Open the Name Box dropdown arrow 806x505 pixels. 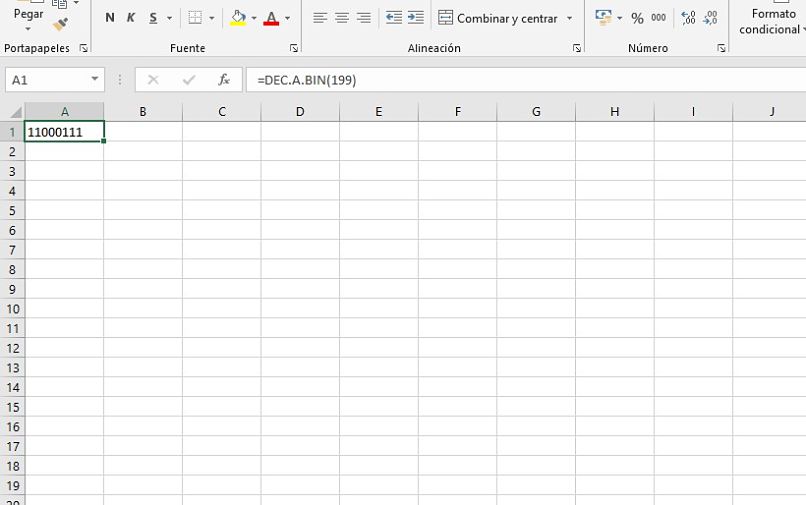[95, 79]
